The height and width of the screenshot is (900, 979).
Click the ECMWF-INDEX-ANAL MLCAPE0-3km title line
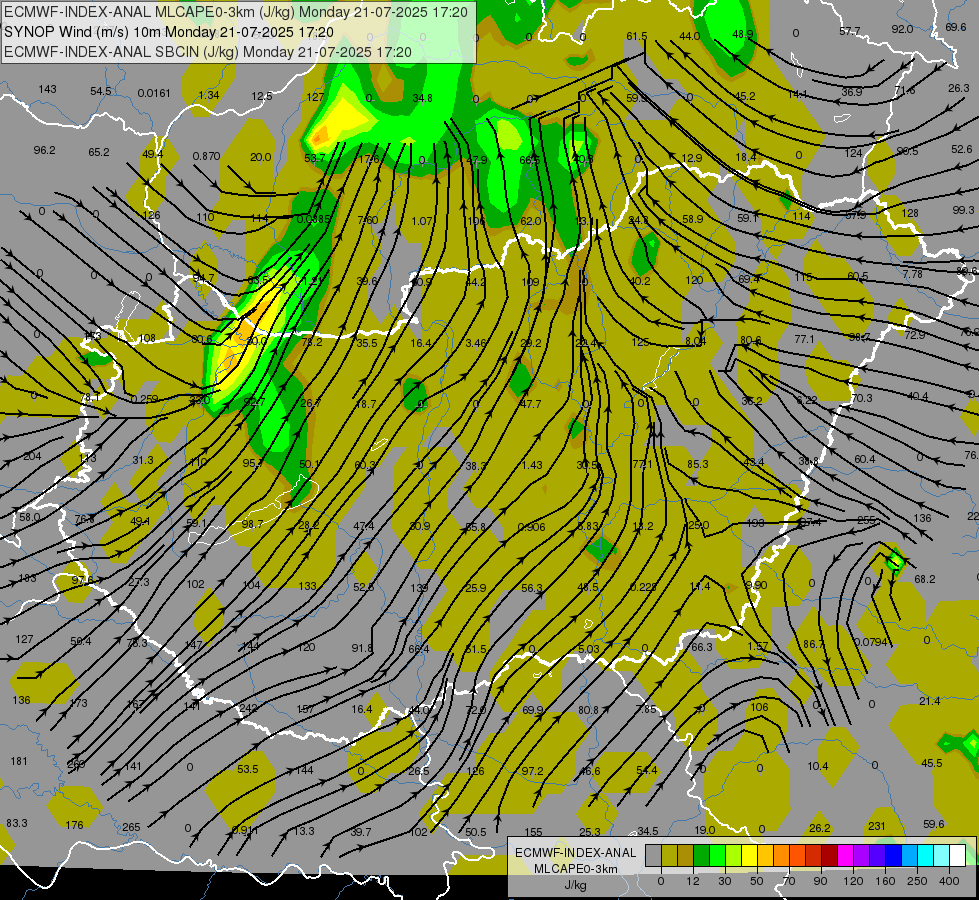(235, 12)
